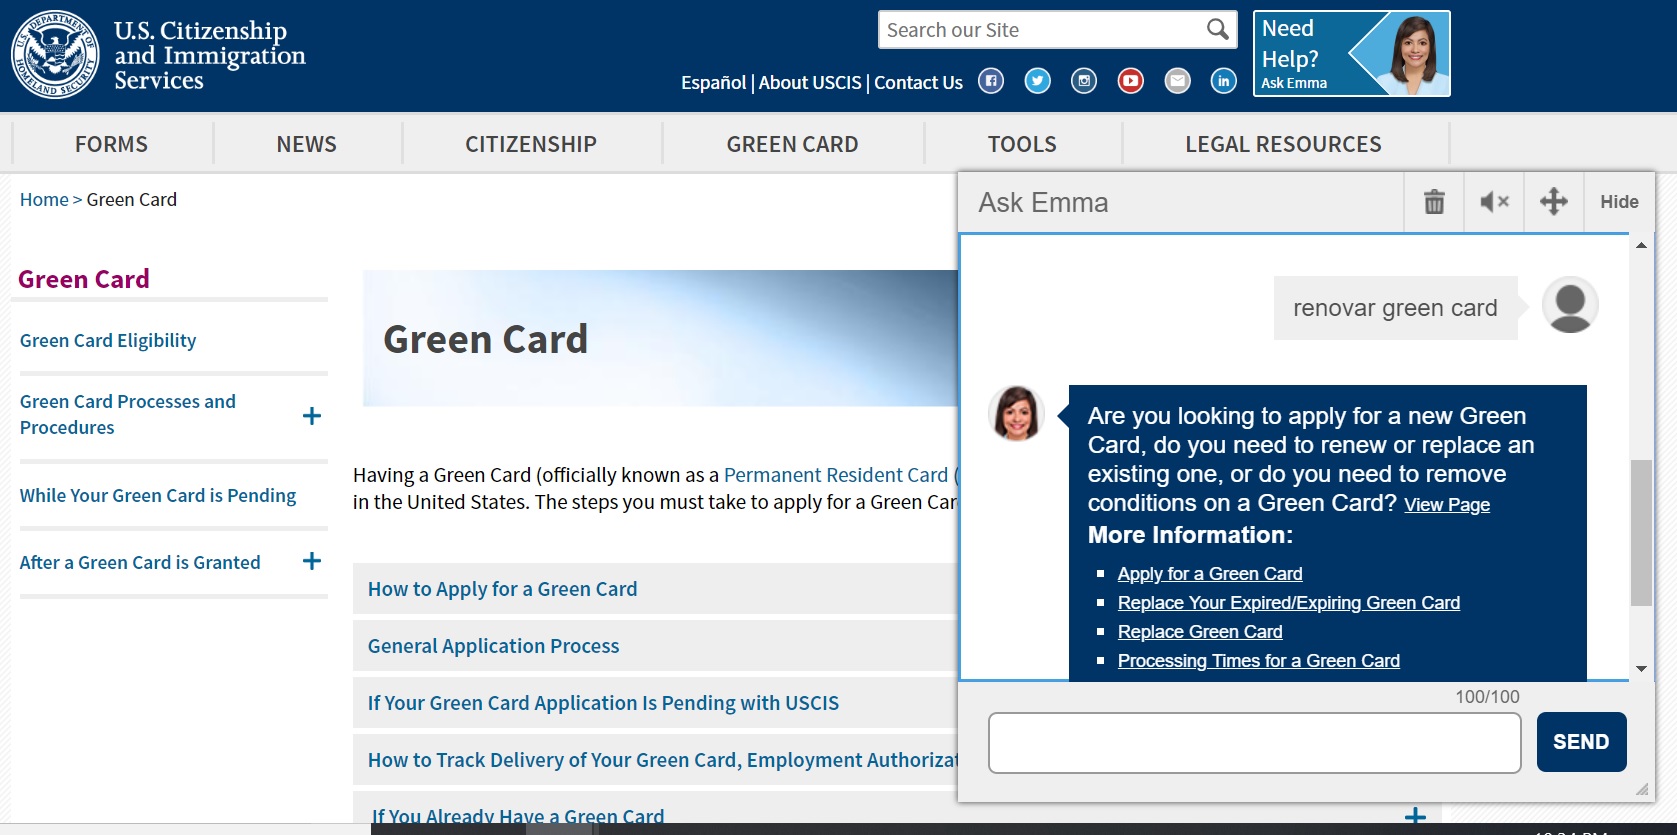Open the CITIZENSHIP menu
The height and width of the screenshot is (835, 1677).
[x=531, y=144]
